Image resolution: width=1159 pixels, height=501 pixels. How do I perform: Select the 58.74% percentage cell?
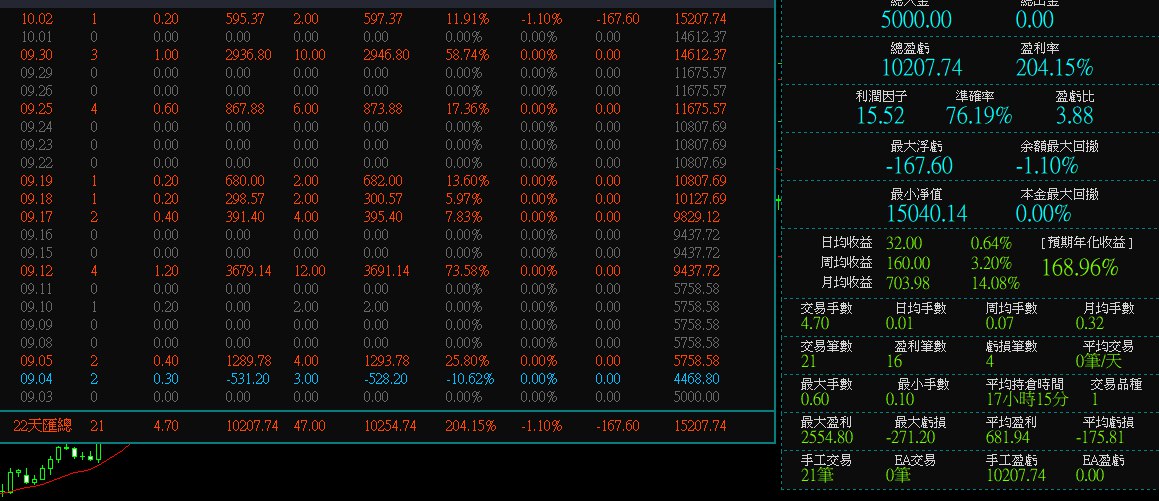(467, 55)
